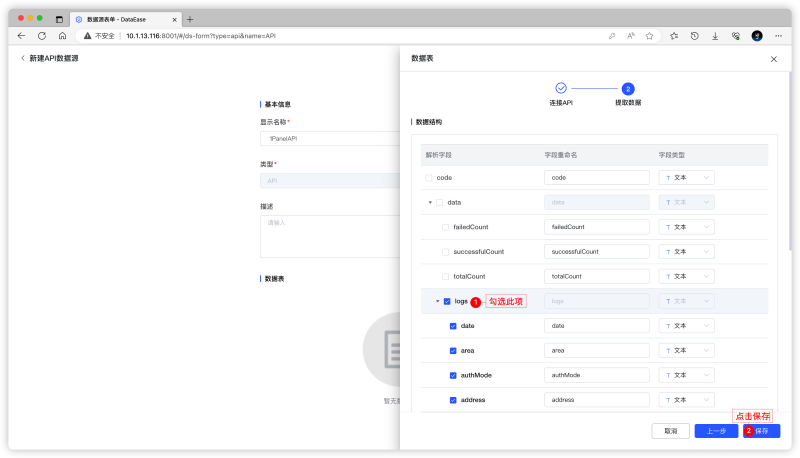Bookmark page with star icon
Screen dimensions: 800x458
tap(649, 36)
